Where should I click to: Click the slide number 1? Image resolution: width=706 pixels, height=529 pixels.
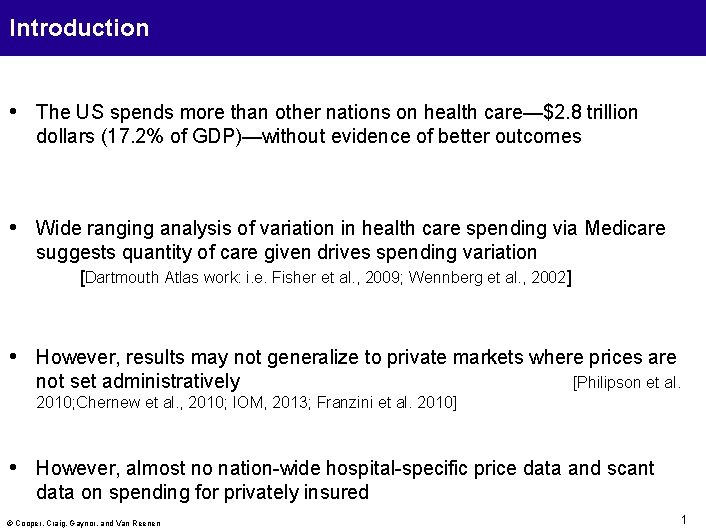tap(684, 520)
